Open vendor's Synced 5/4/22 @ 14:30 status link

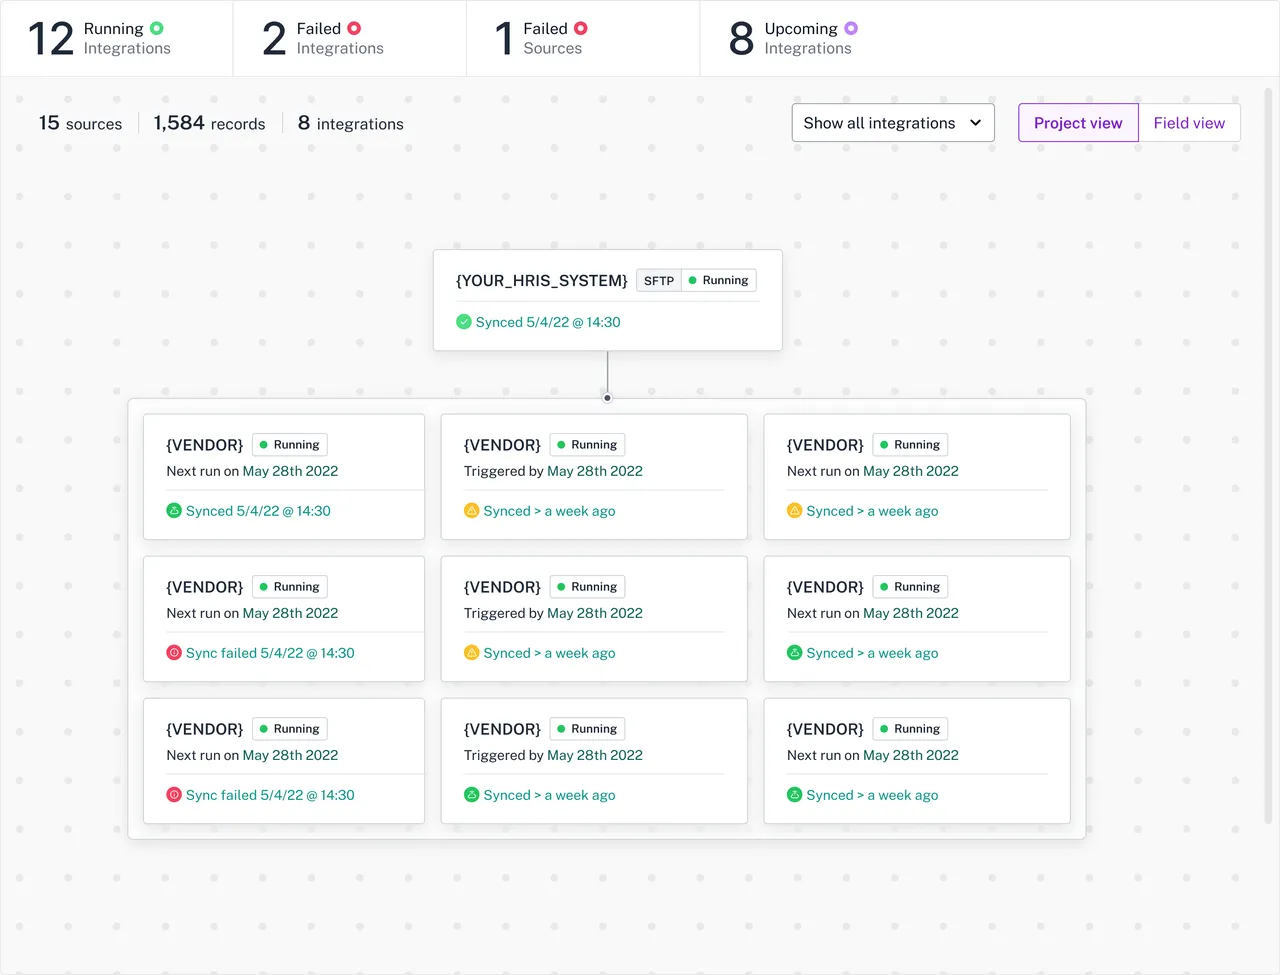click(x=258, y=511)
